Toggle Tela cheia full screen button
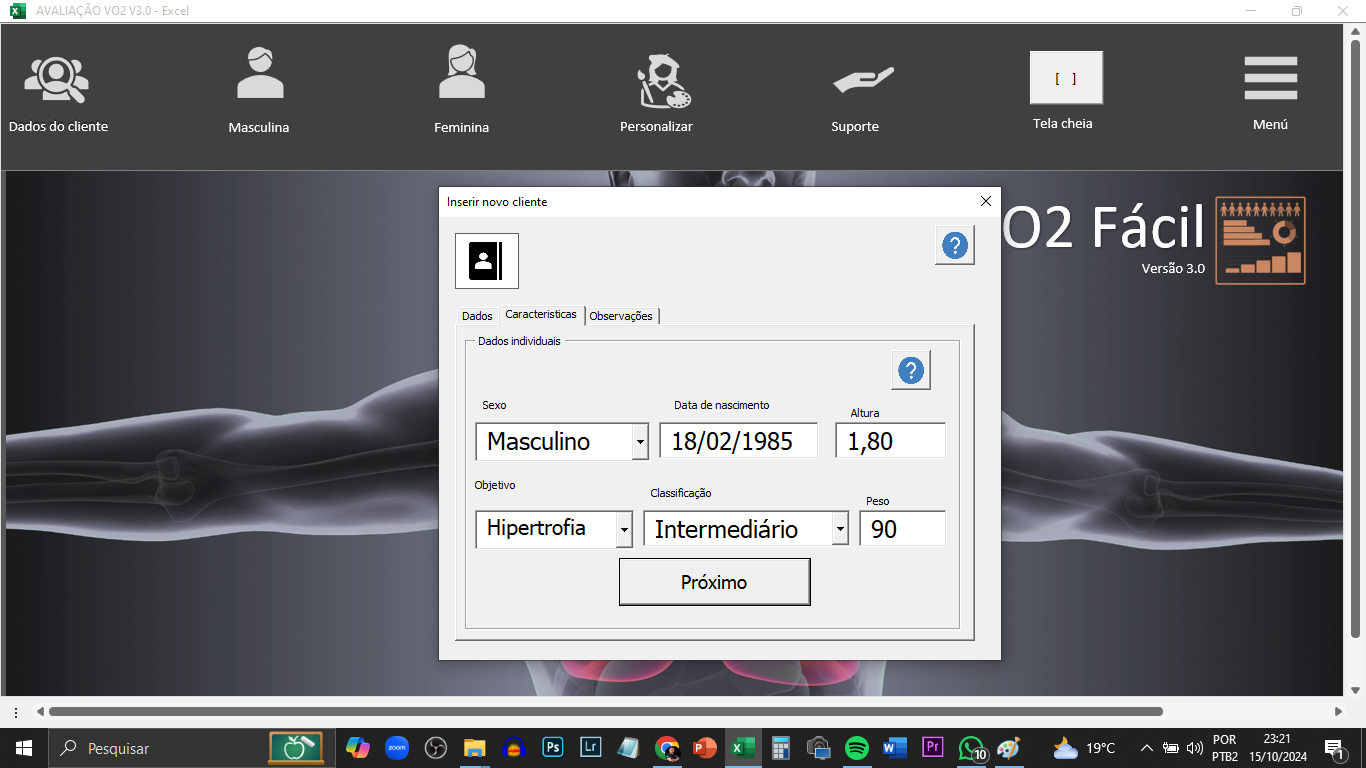1366x768 pixels. click(x=1066, y=78)
